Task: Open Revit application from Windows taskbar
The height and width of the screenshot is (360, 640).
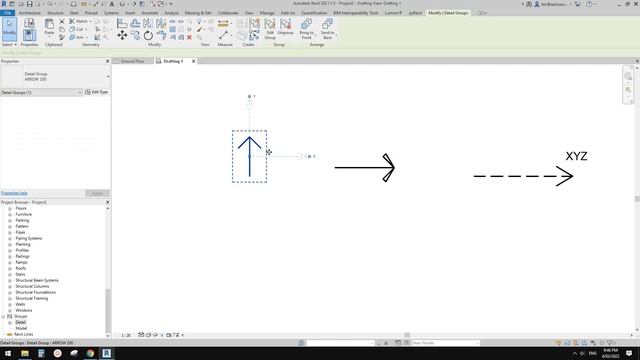Action: click(x=107, y=353)
